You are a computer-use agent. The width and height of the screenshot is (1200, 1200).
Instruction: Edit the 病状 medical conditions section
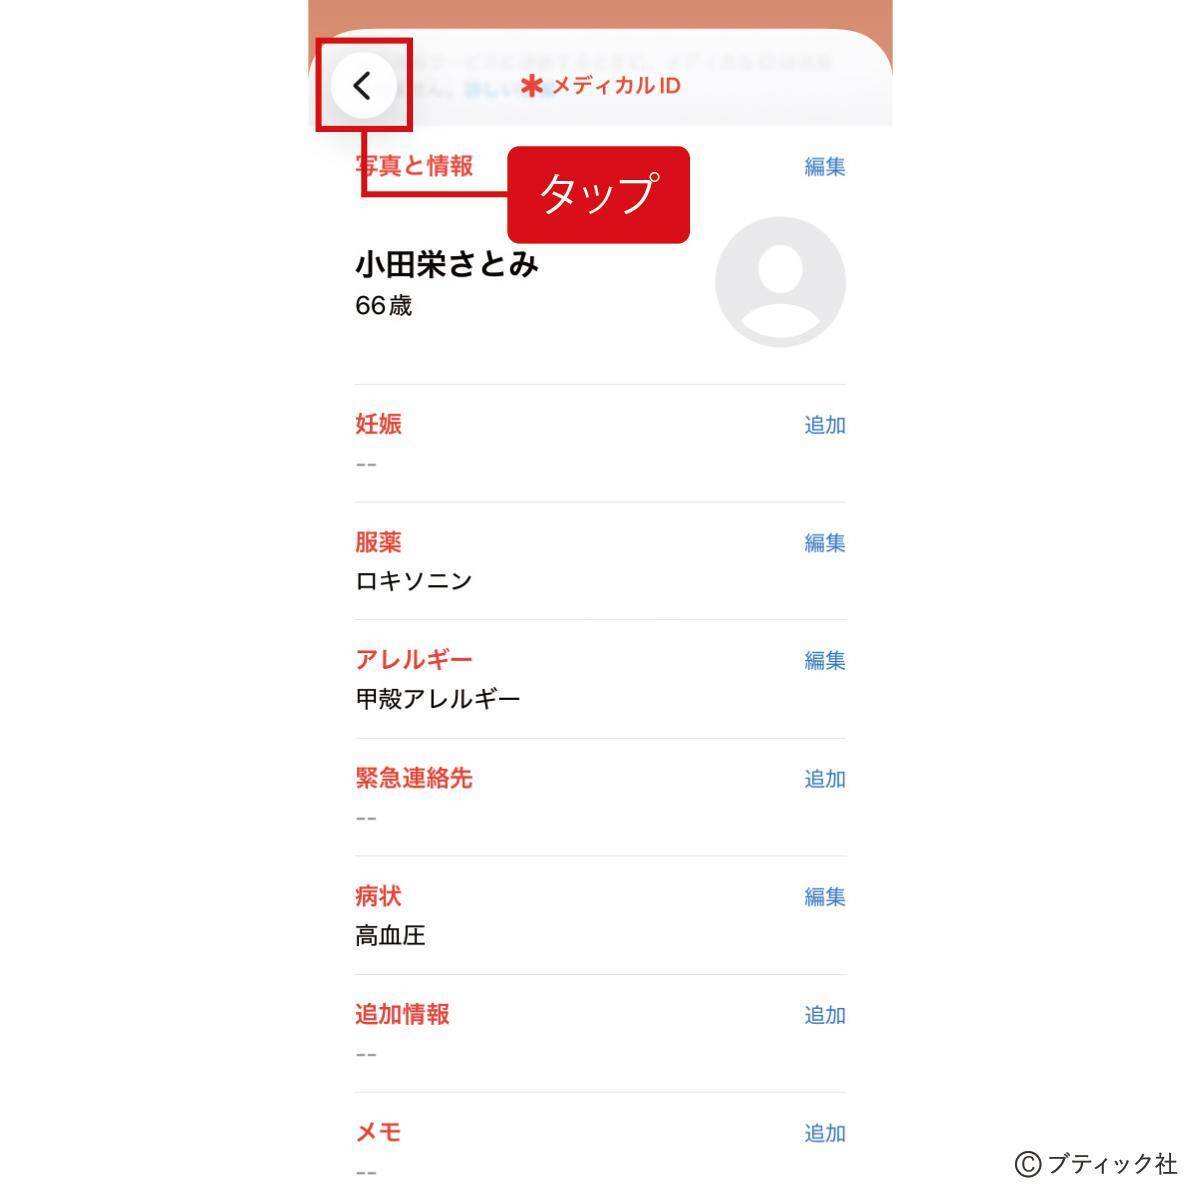(x=822, y=896)
